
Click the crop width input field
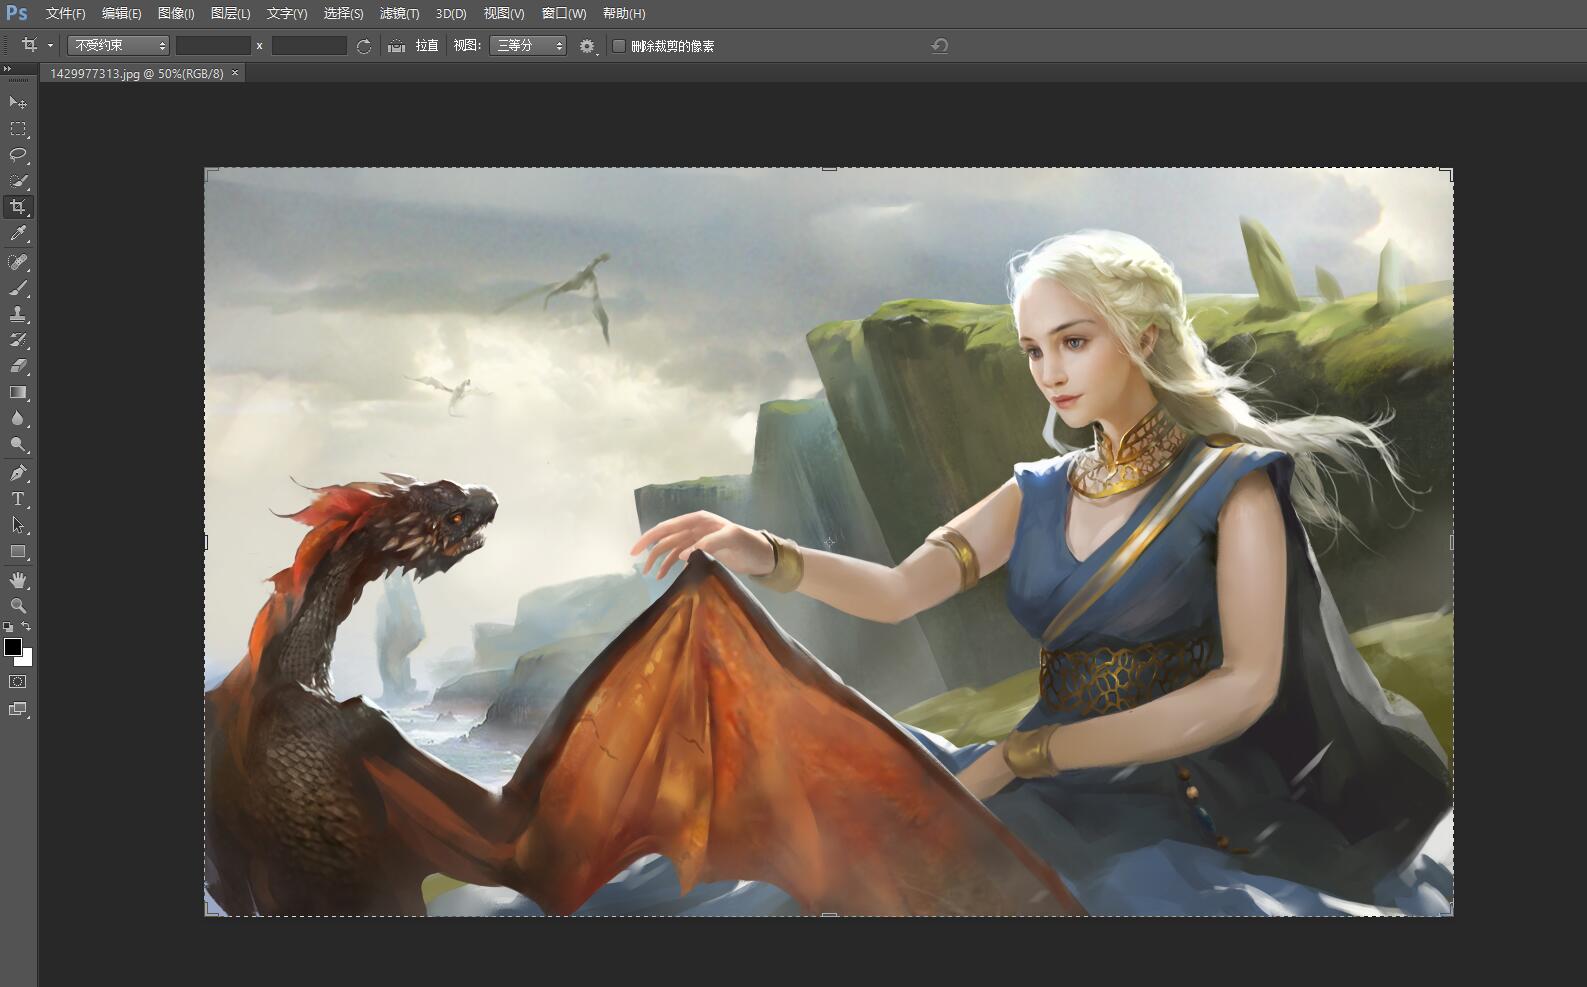[213, 46]
